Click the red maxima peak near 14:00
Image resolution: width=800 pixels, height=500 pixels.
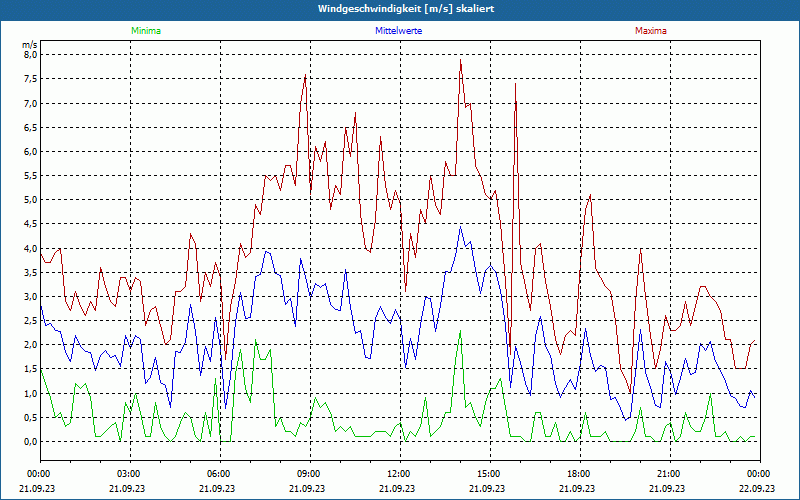460,60
